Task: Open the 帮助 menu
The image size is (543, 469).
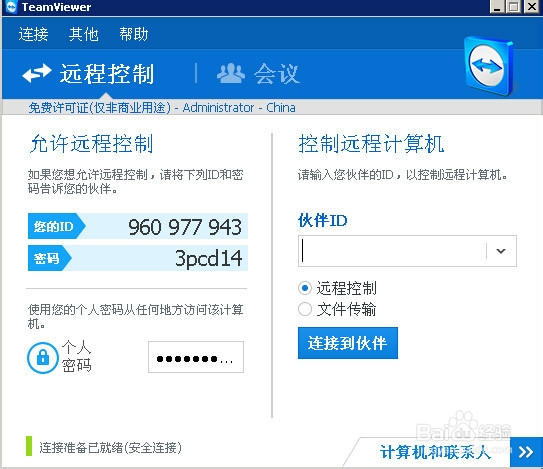Action: tap(134, 34)
